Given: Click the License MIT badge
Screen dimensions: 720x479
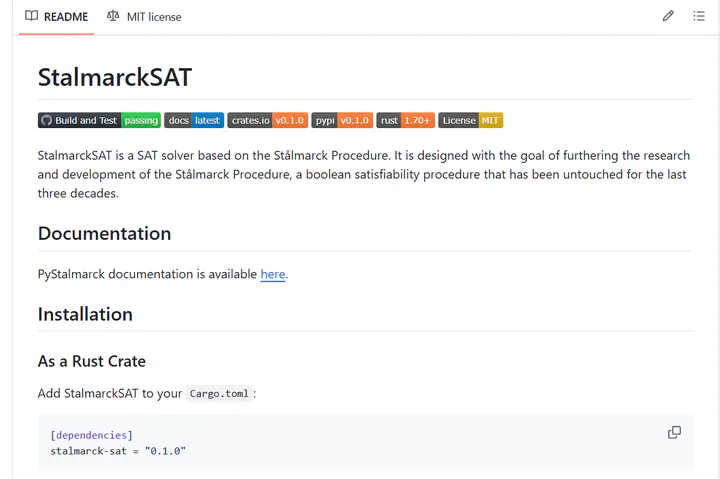Looking at the screenshot, I should 471,120.
